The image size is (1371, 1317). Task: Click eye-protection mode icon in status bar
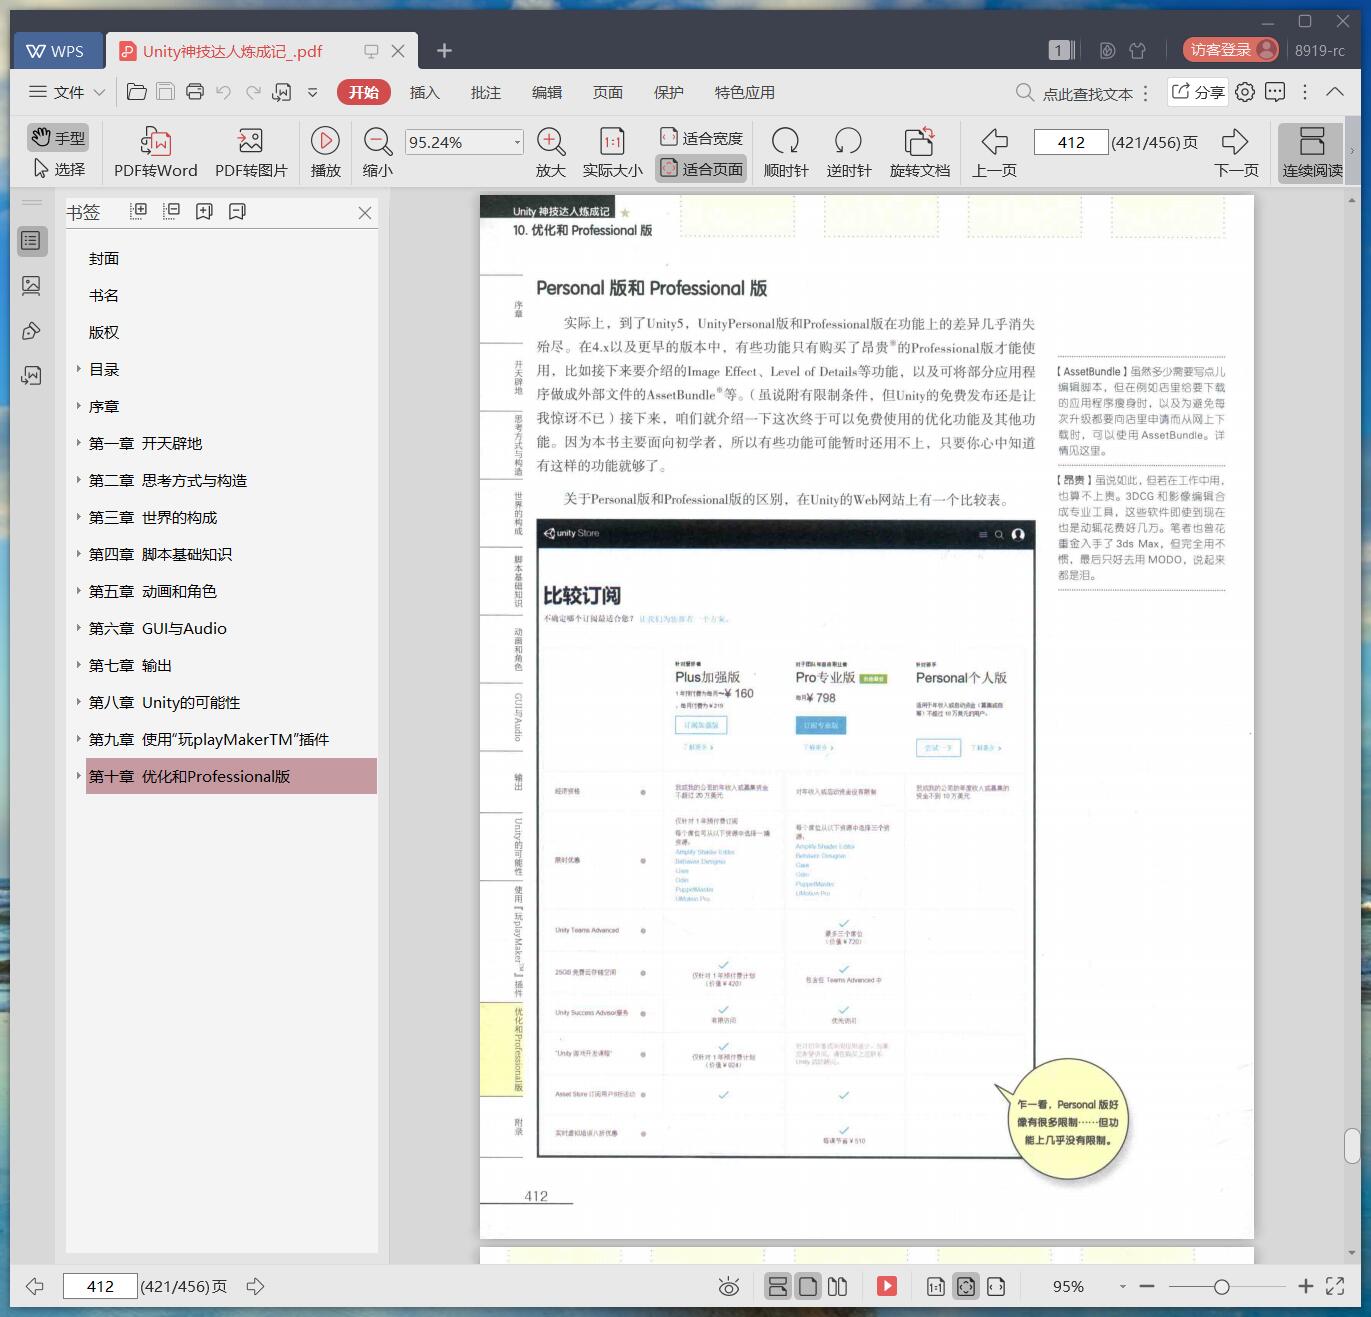(729, 1287)
